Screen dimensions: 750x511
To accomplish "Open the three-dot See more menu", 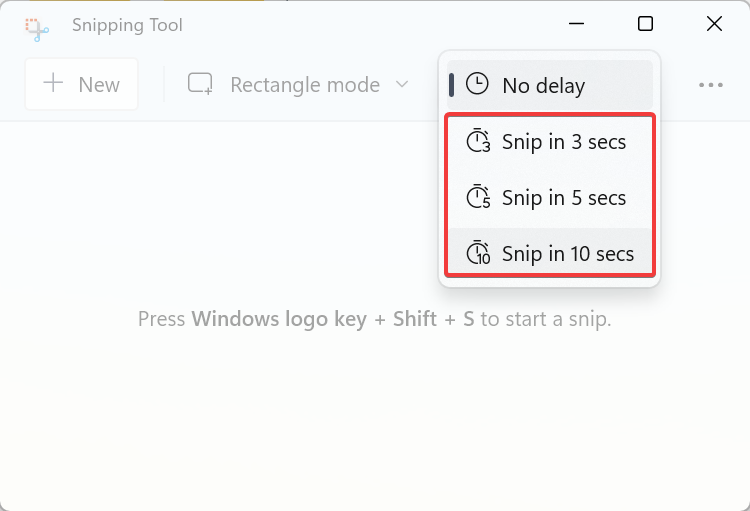I will (711, 85).
